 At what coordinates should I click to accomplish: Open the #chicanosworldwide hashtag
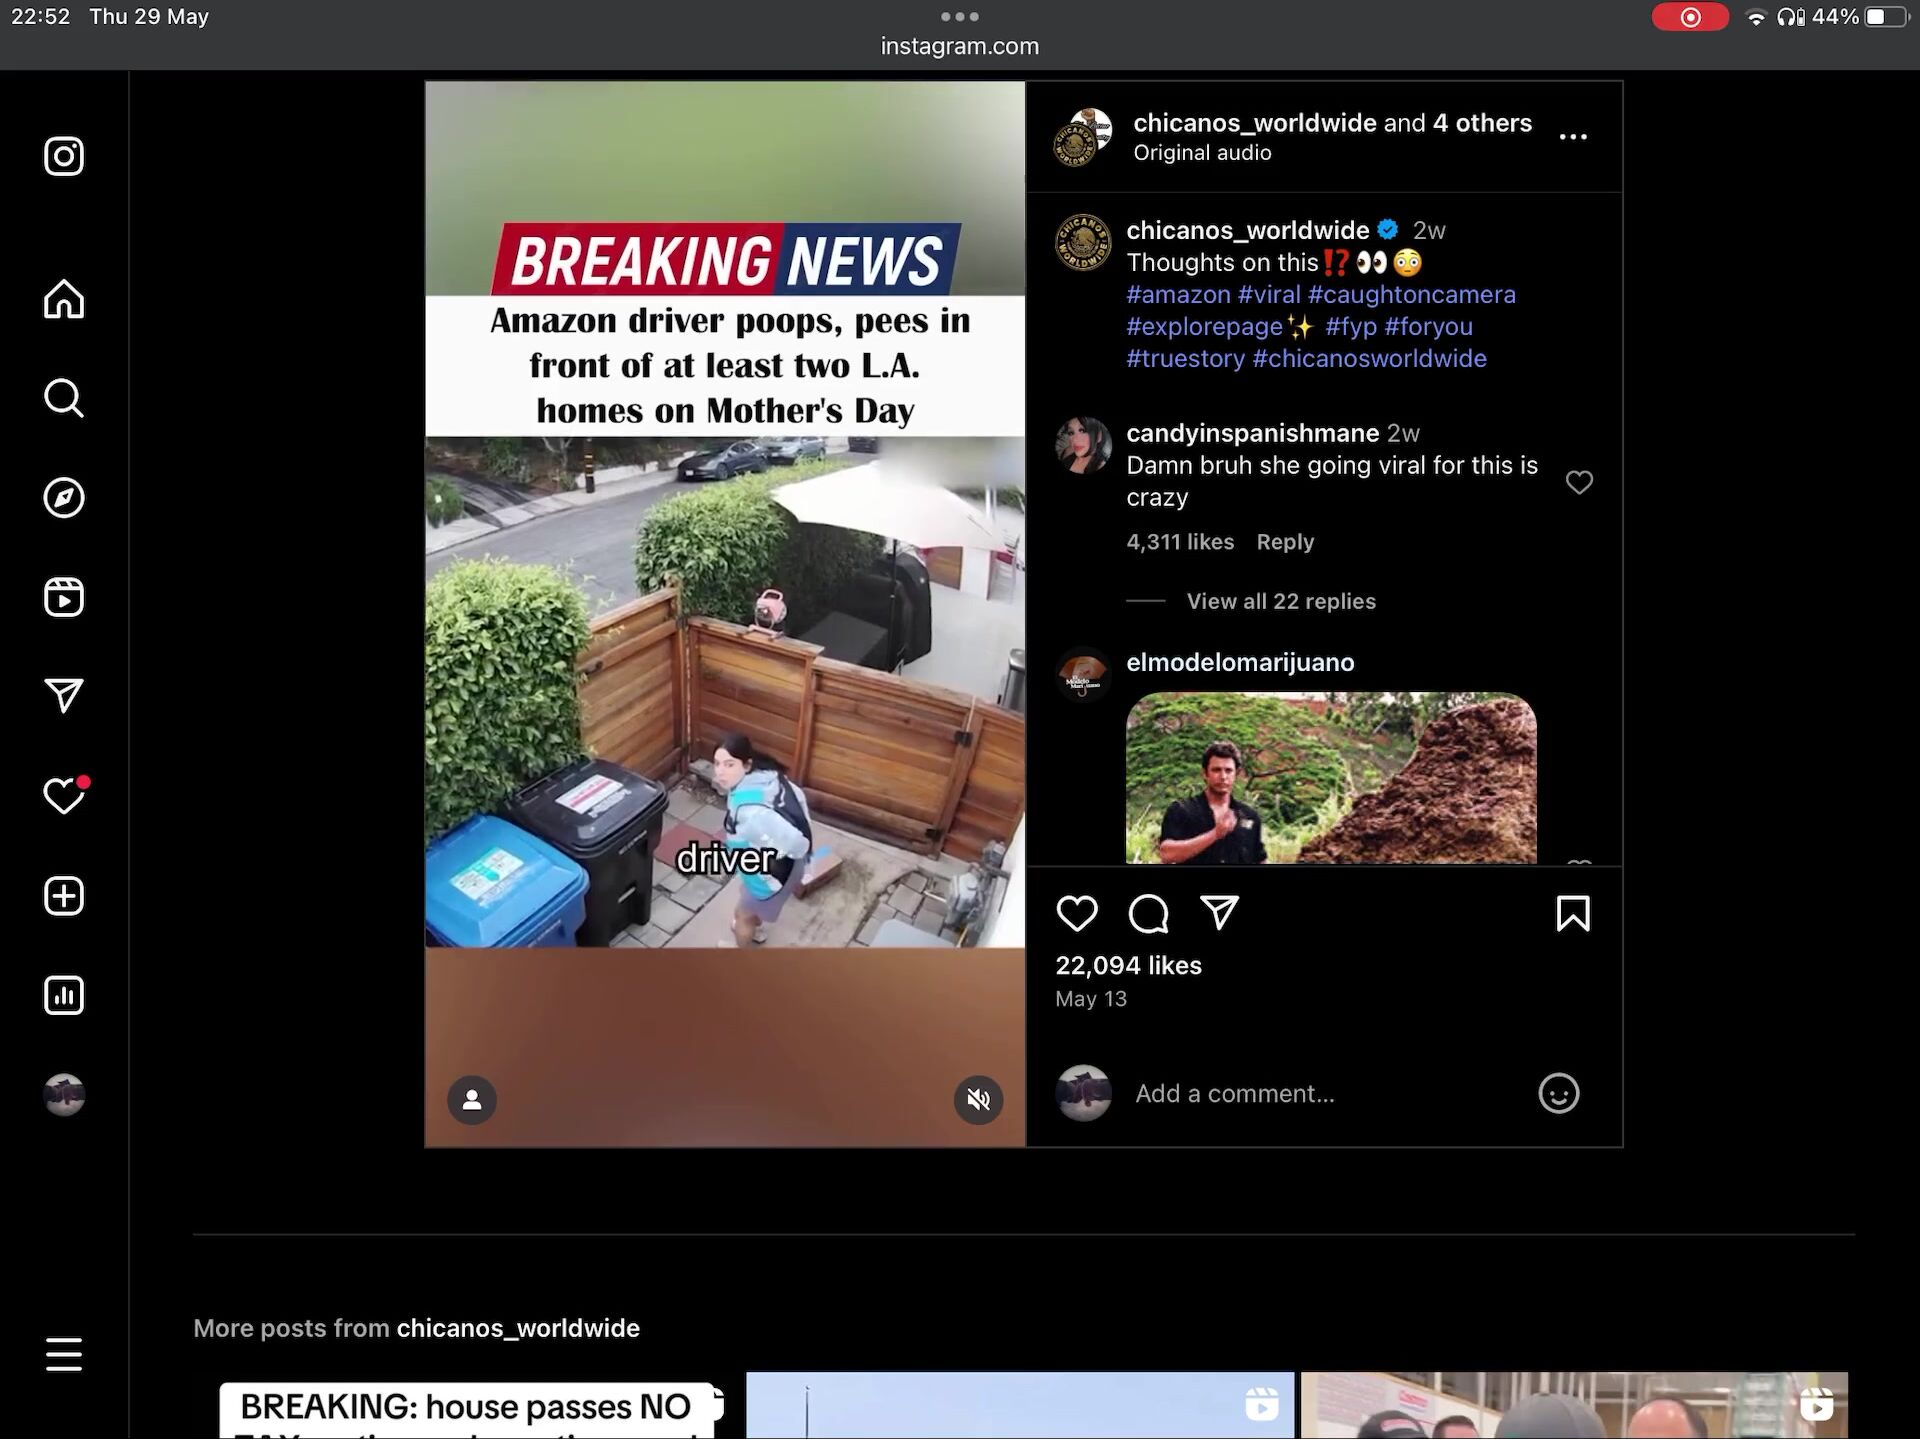tap(1369, 358)
